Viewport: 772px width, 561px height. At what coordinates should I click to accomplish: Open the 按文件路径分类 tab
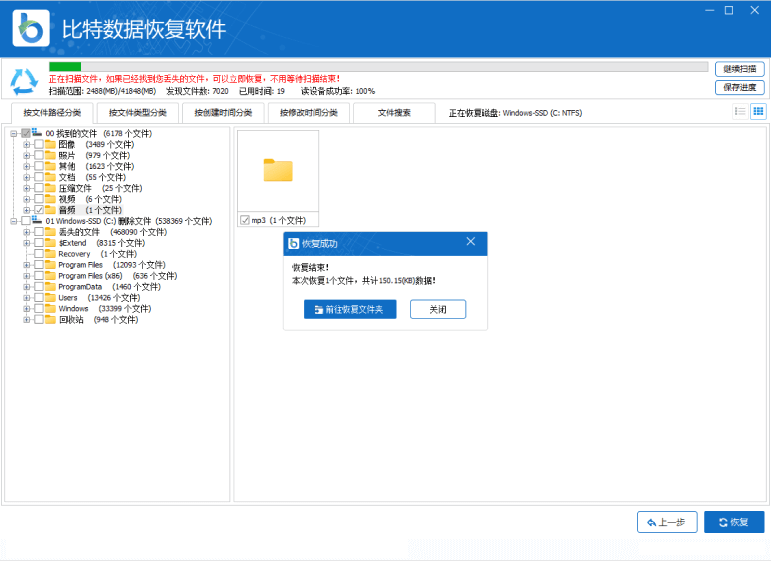pos(52,113)
